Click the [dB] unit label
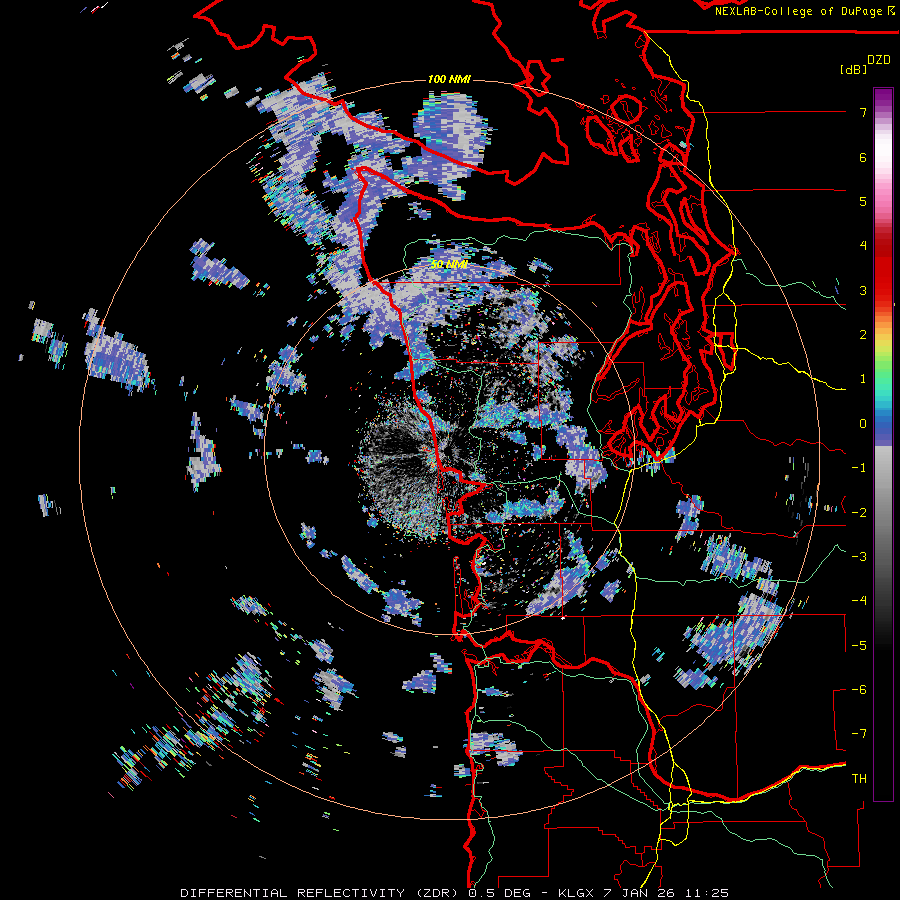Viewport: 900px width, 900px height. tap(853, 70)
